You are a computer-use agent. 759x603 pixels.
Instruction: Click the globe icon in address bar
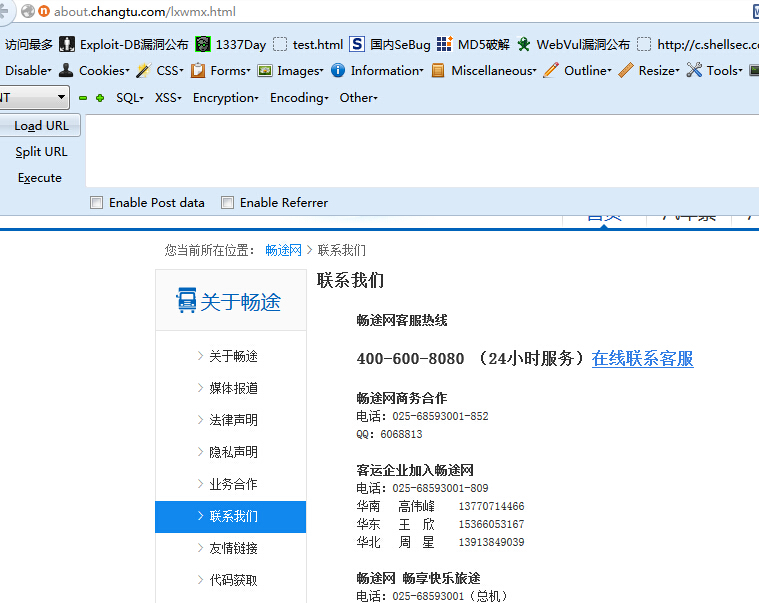point(28,11)
